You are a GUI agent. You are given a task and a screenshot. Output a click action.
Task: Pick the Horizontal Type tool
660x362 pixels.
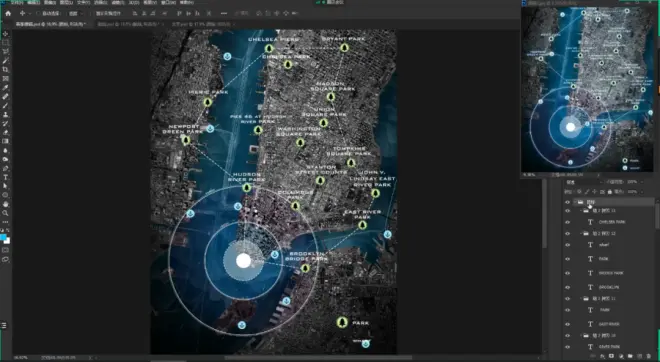5,177
